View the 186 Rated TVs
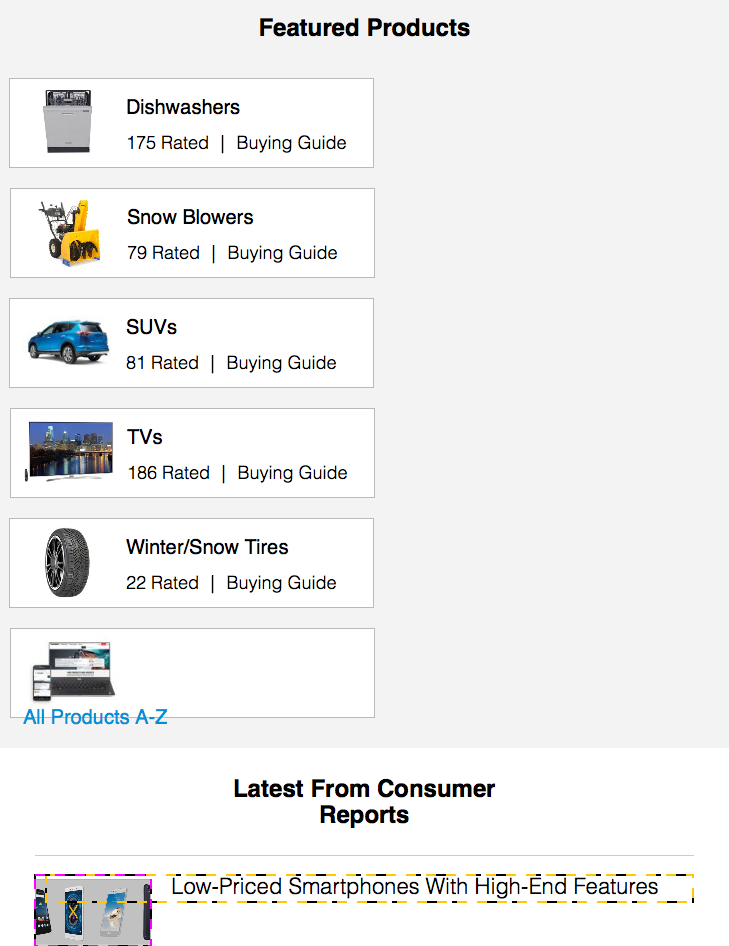 (169, 473)
